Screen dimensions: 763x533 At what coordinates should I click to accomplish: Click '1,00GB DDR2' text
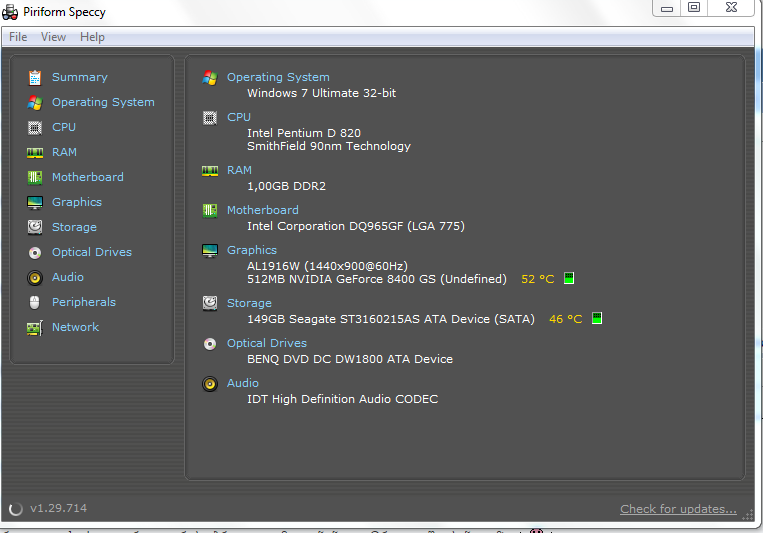(x=286, y=186)
